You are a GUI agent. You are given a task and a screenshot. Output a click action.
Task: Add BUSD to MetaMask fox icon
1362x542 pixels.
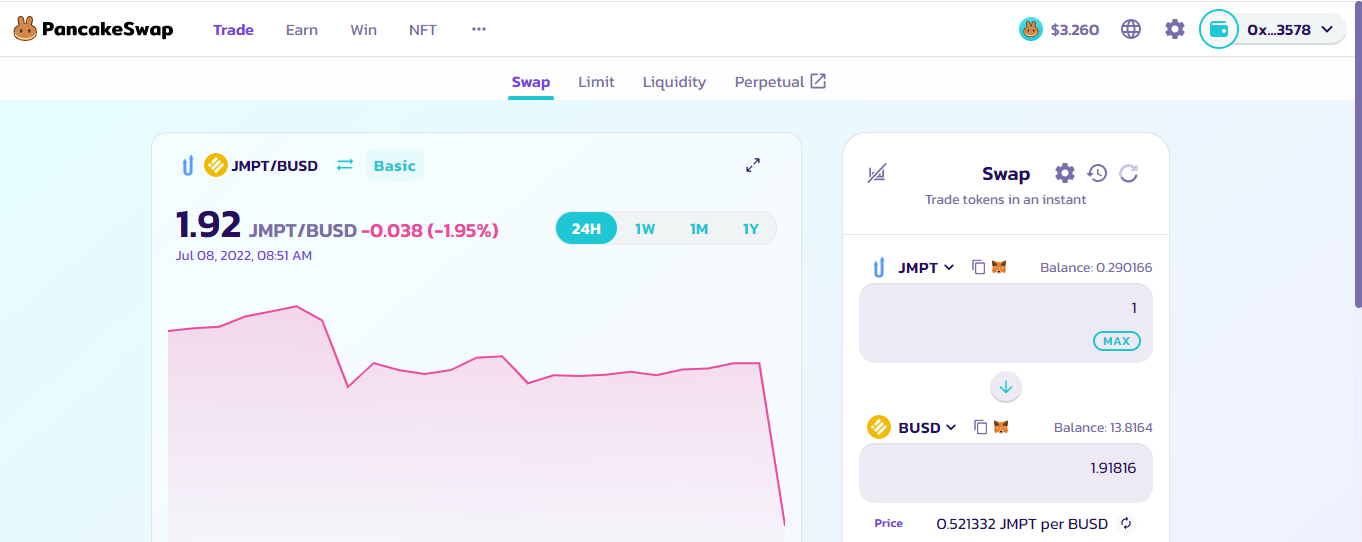1001,427
